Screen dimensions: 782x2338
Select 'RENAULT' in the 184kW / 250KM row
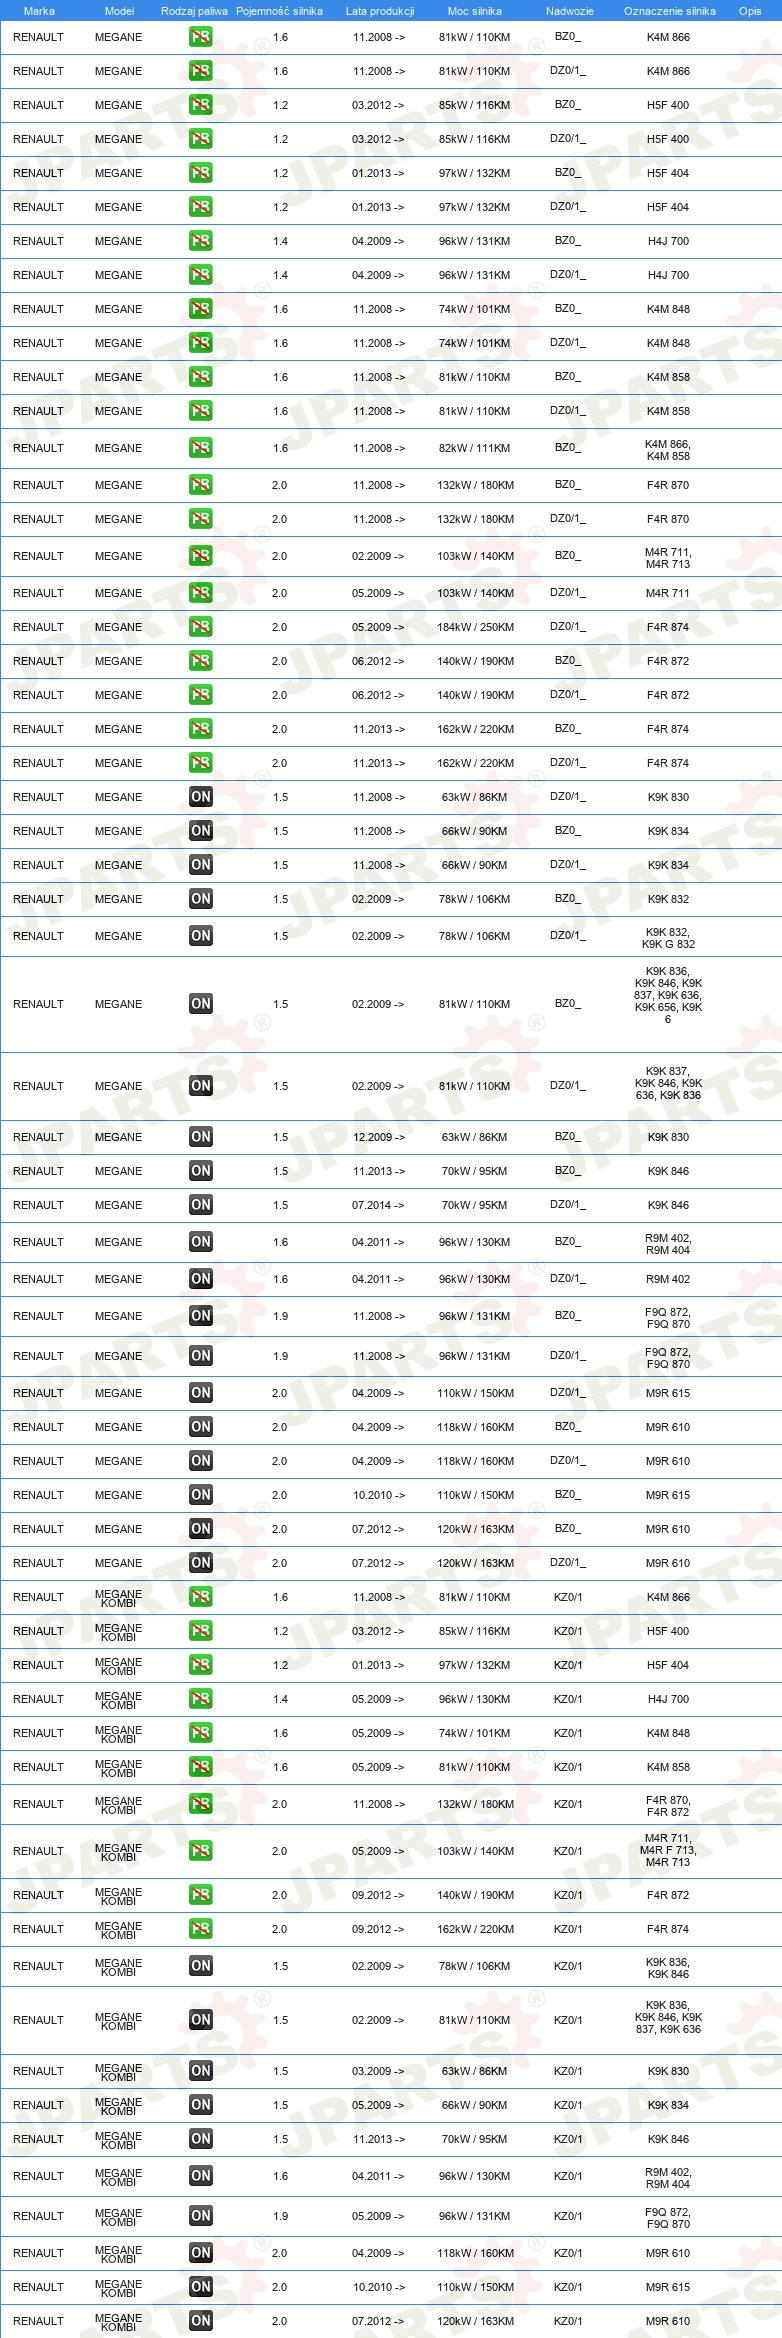(x=38, y=627)
